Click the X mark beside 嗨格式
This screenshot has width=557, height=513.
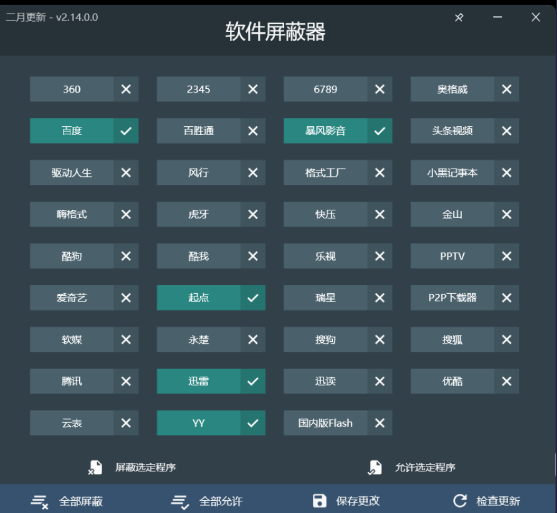(x=126, y=214)
